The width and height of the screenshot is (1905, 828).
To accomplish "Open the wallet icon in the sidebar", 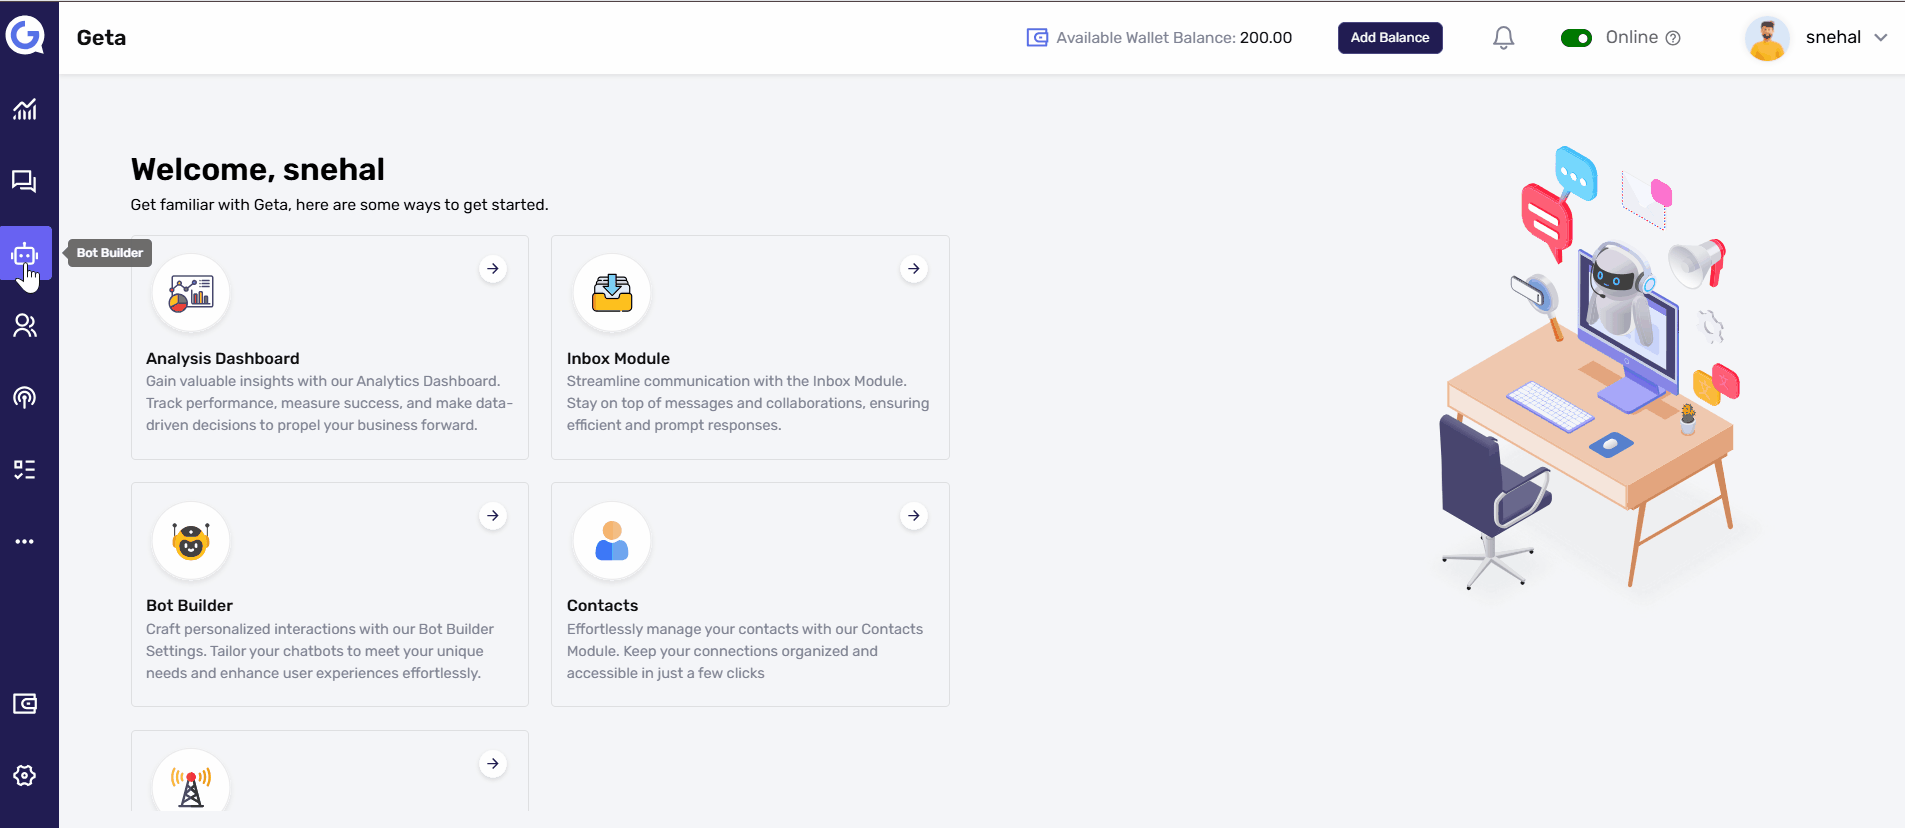I will pyautogui.click(x=25, y=704).
